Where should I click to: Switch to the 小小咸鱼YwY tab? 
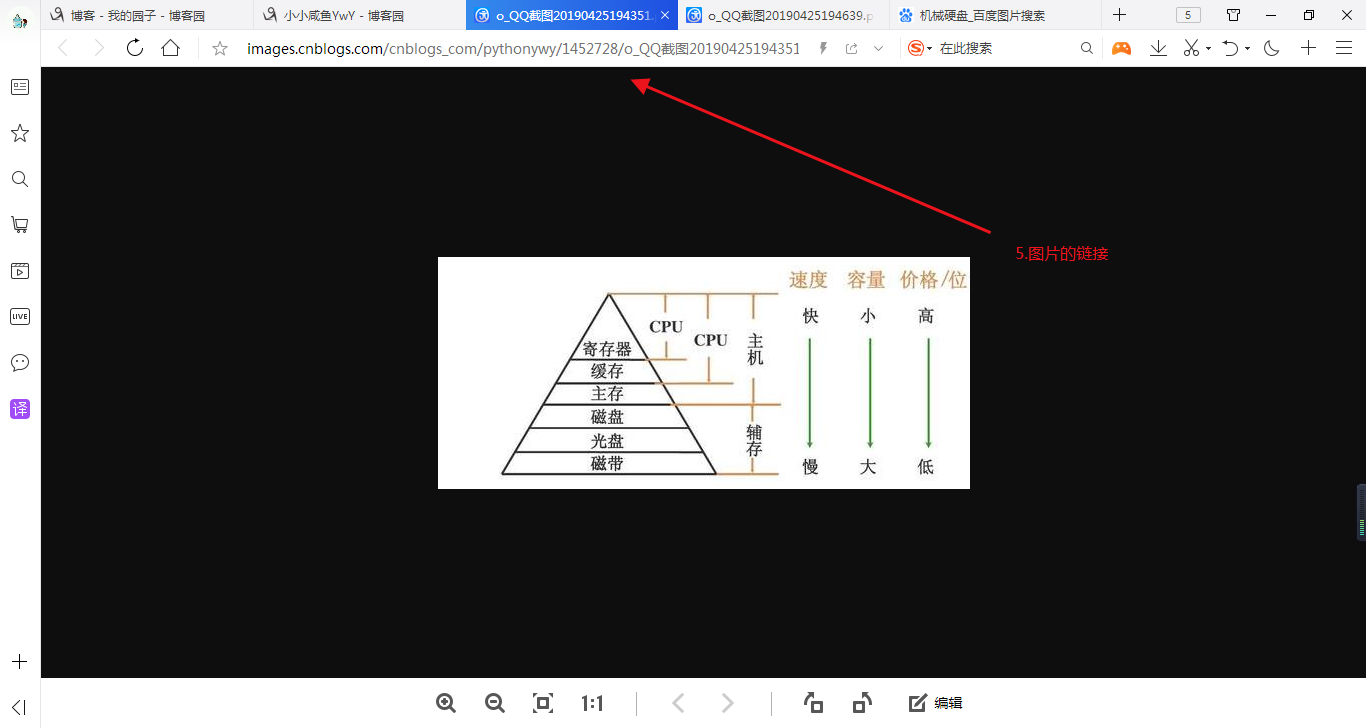(x=358, y=15)
